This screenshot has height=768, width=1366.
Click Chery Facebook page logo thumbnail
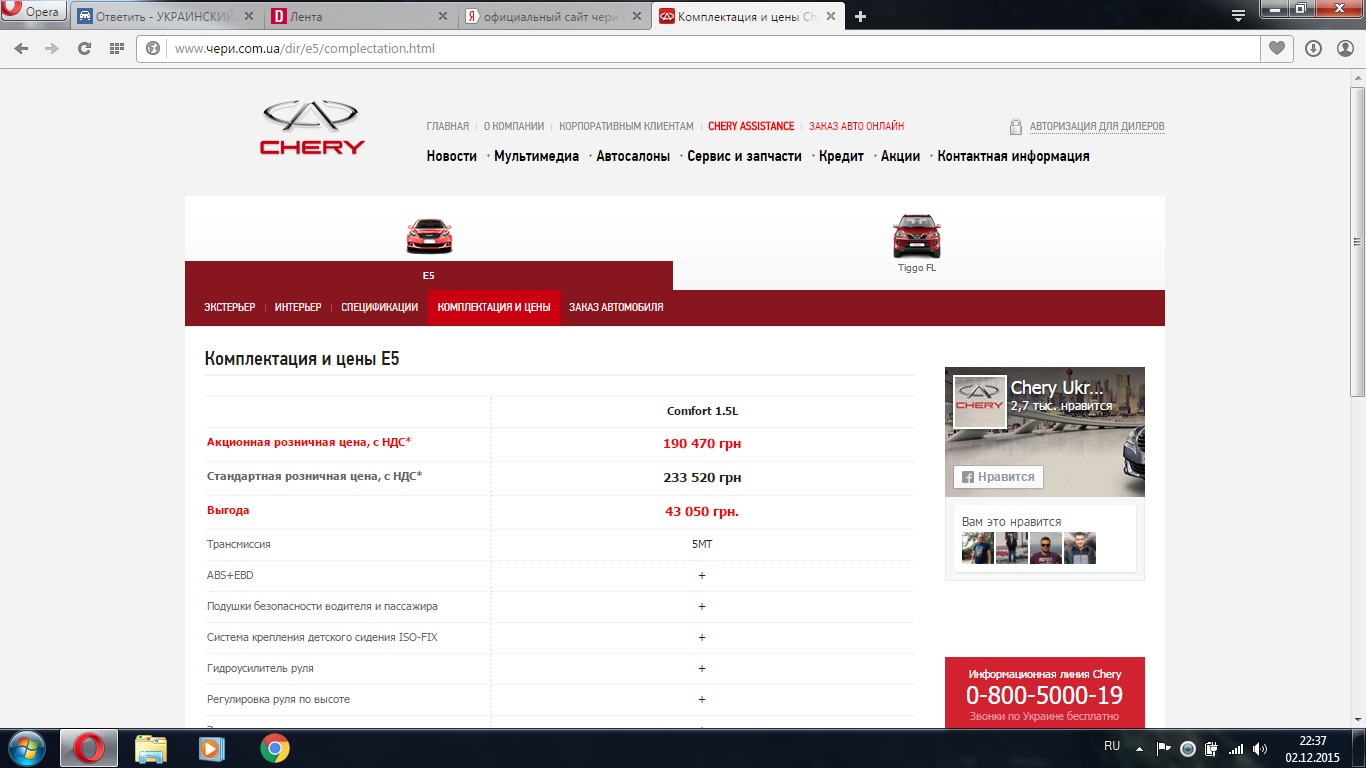pos(979,402)
